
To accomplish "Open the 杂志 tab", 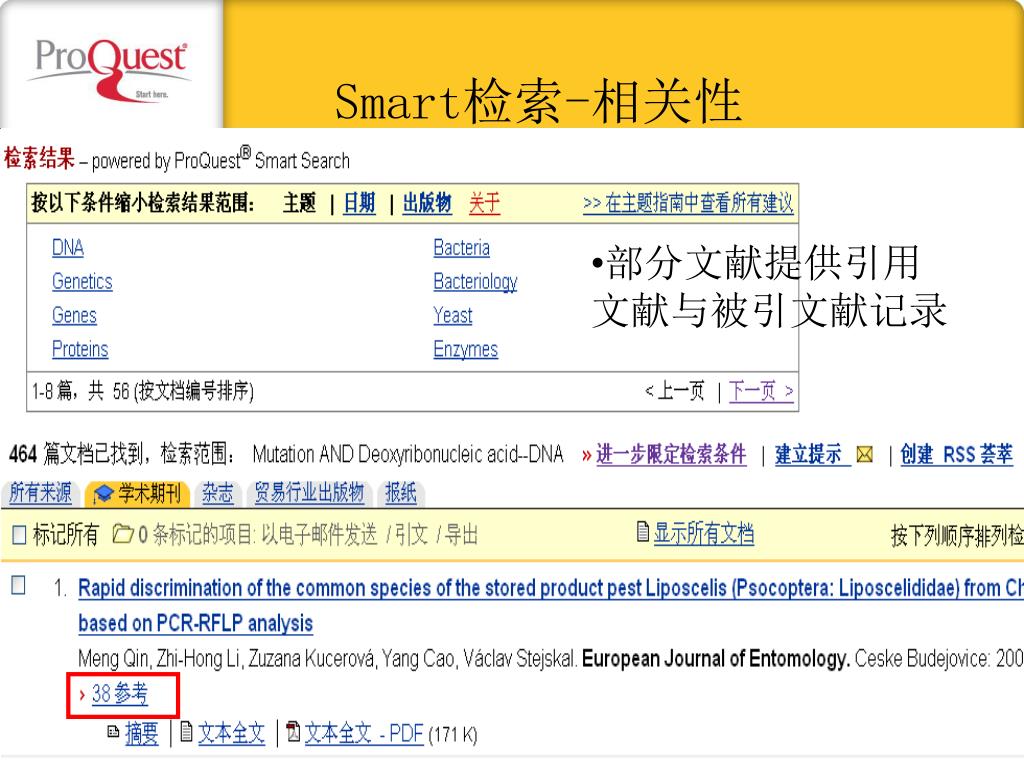I will [217, 493].
